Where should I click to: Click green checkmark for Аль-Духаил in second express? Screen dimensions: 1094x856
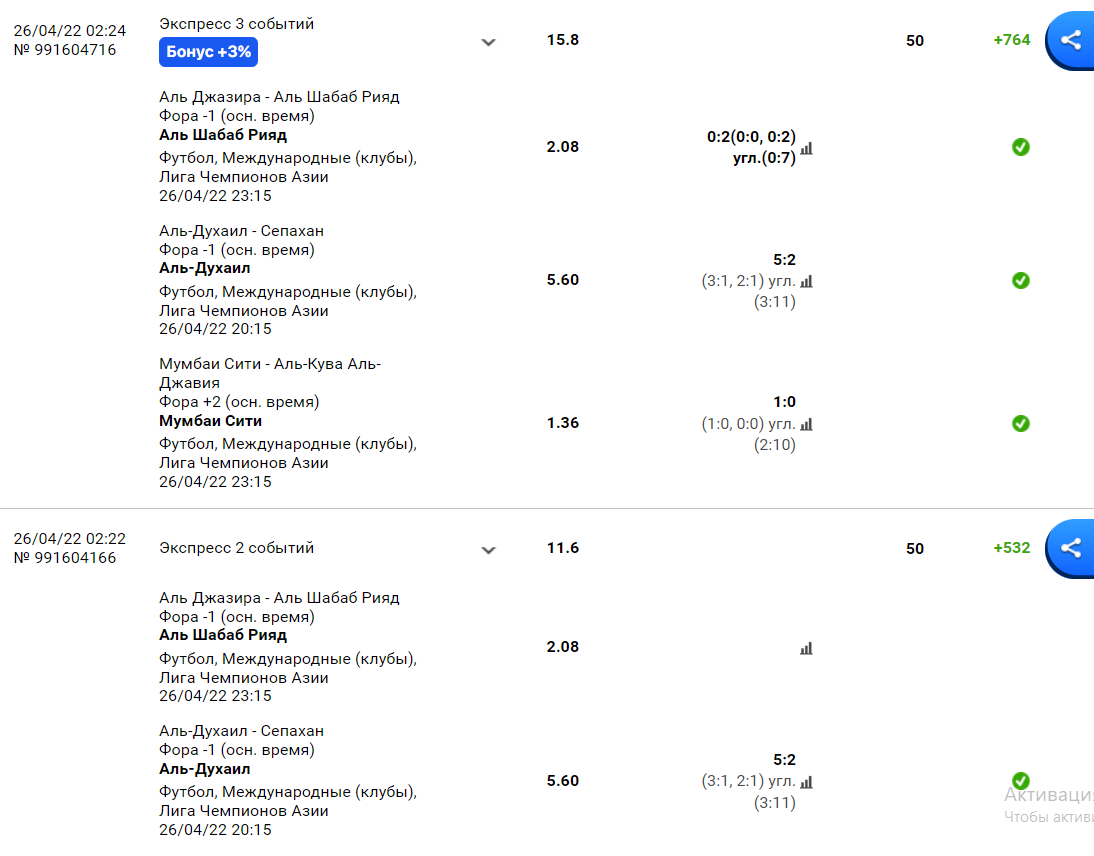(x=1021, y=781)
